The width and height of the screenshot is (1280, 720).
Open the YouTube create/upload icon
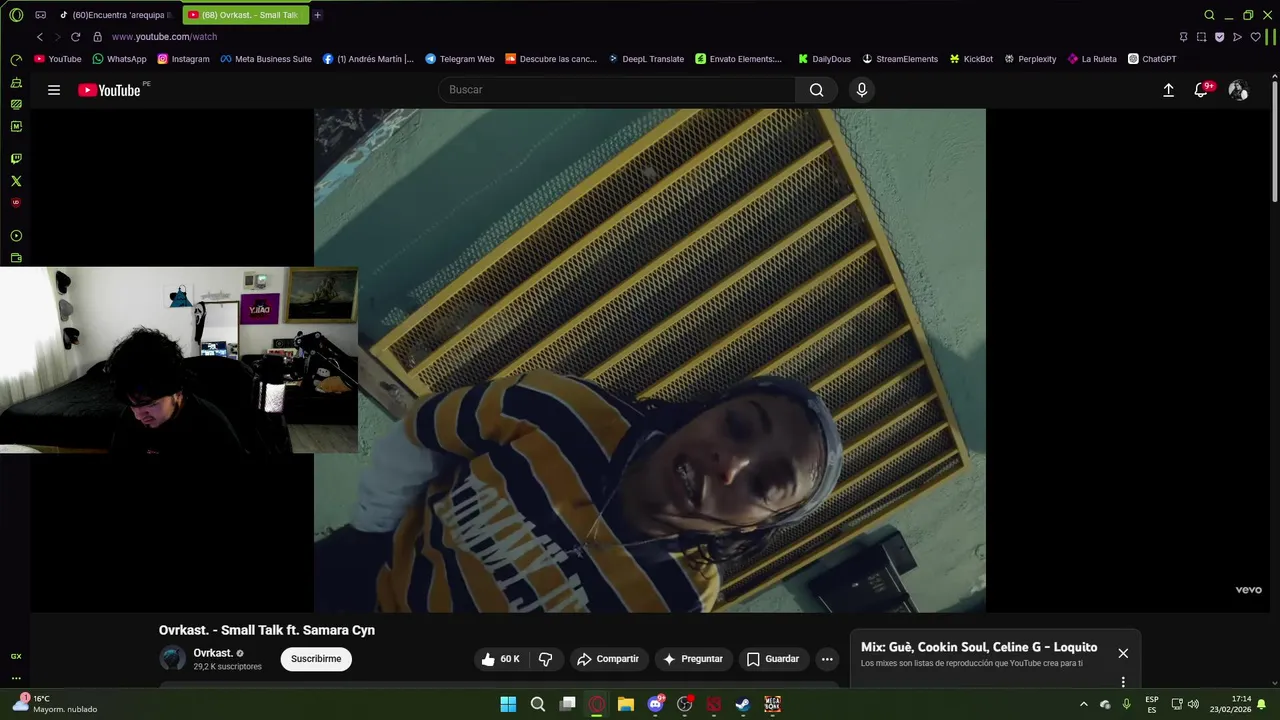point(1168,90)
